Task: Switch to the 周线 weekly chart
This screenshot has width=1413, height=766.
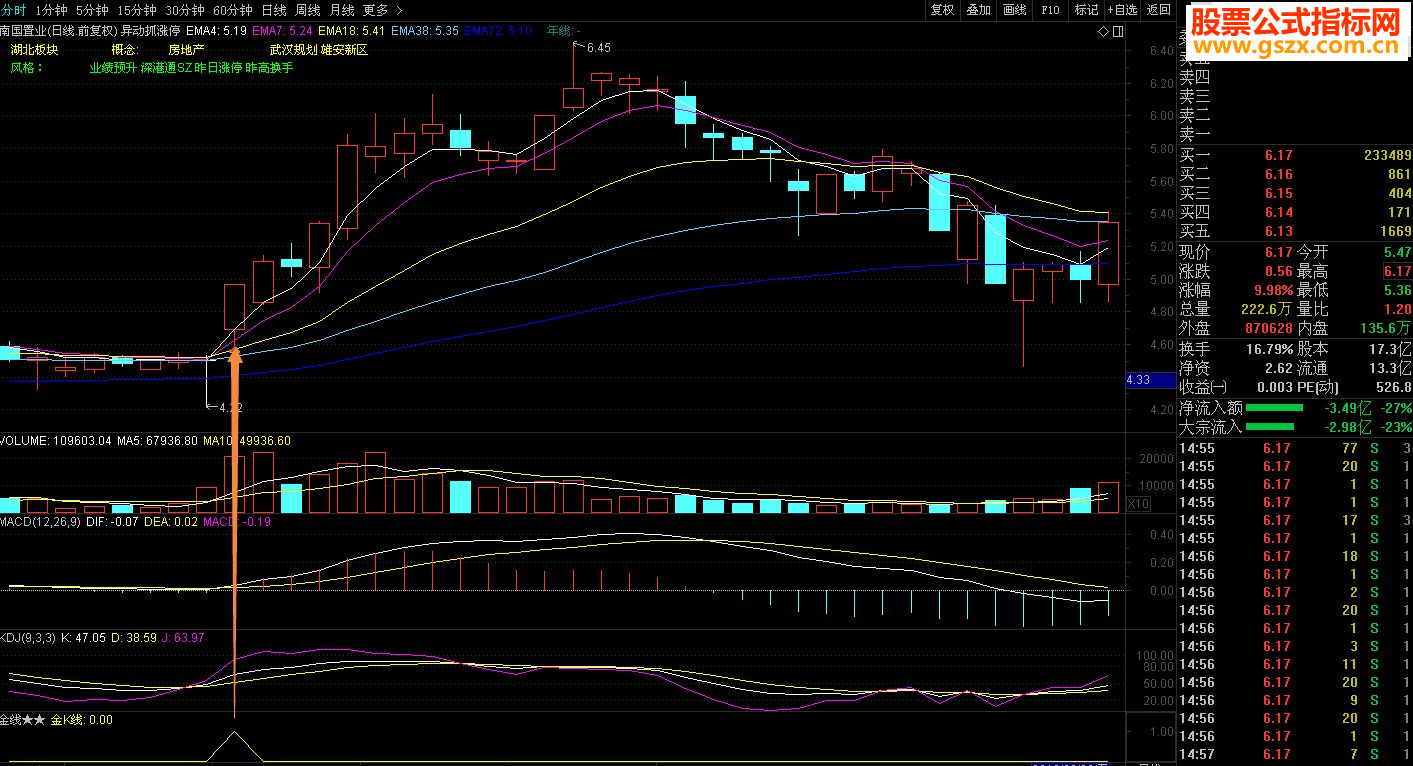Action: pos(308,10)
